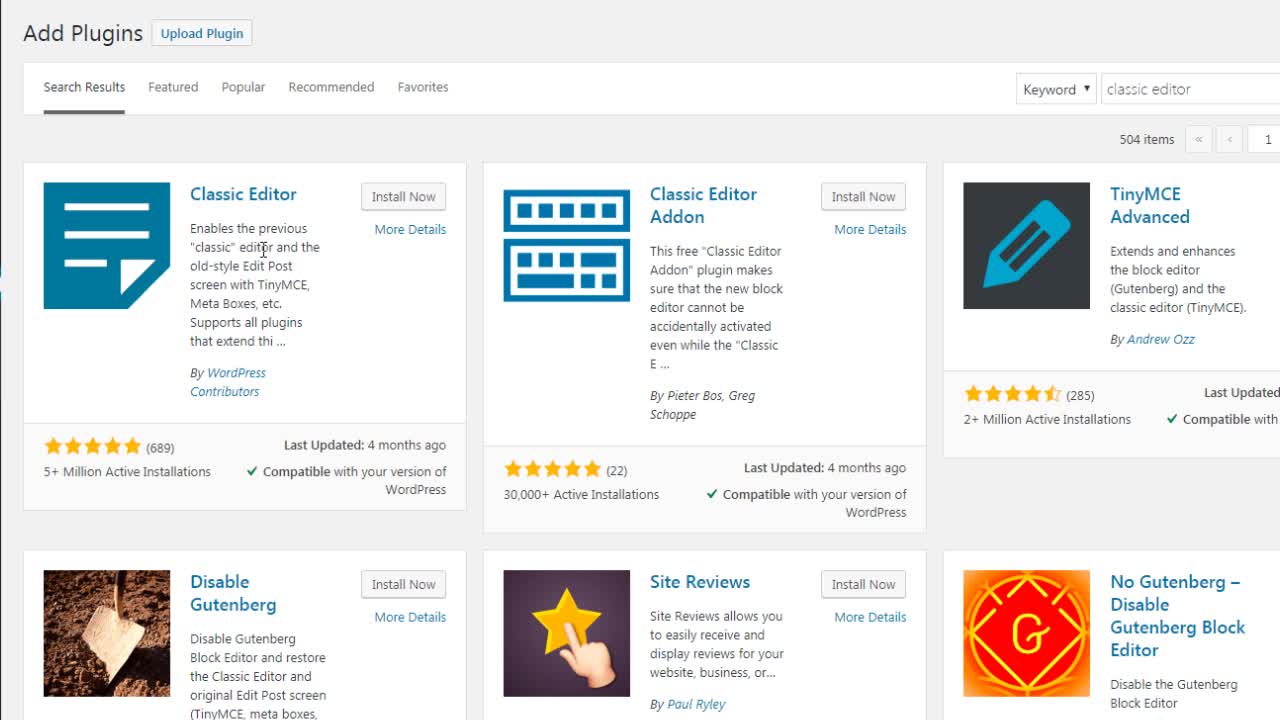The image size is (1280, 720).
Task: Click the Disable Gutenberg shovel thumbnail
Action: 107,633
